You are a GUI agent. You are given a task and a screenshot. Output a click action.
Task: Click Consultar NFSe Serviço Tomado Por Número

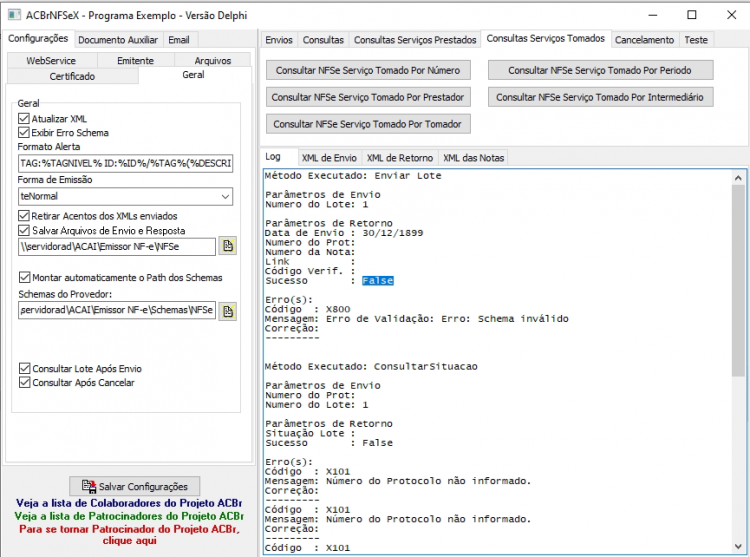pyautogui.click(x=368, y=70)
